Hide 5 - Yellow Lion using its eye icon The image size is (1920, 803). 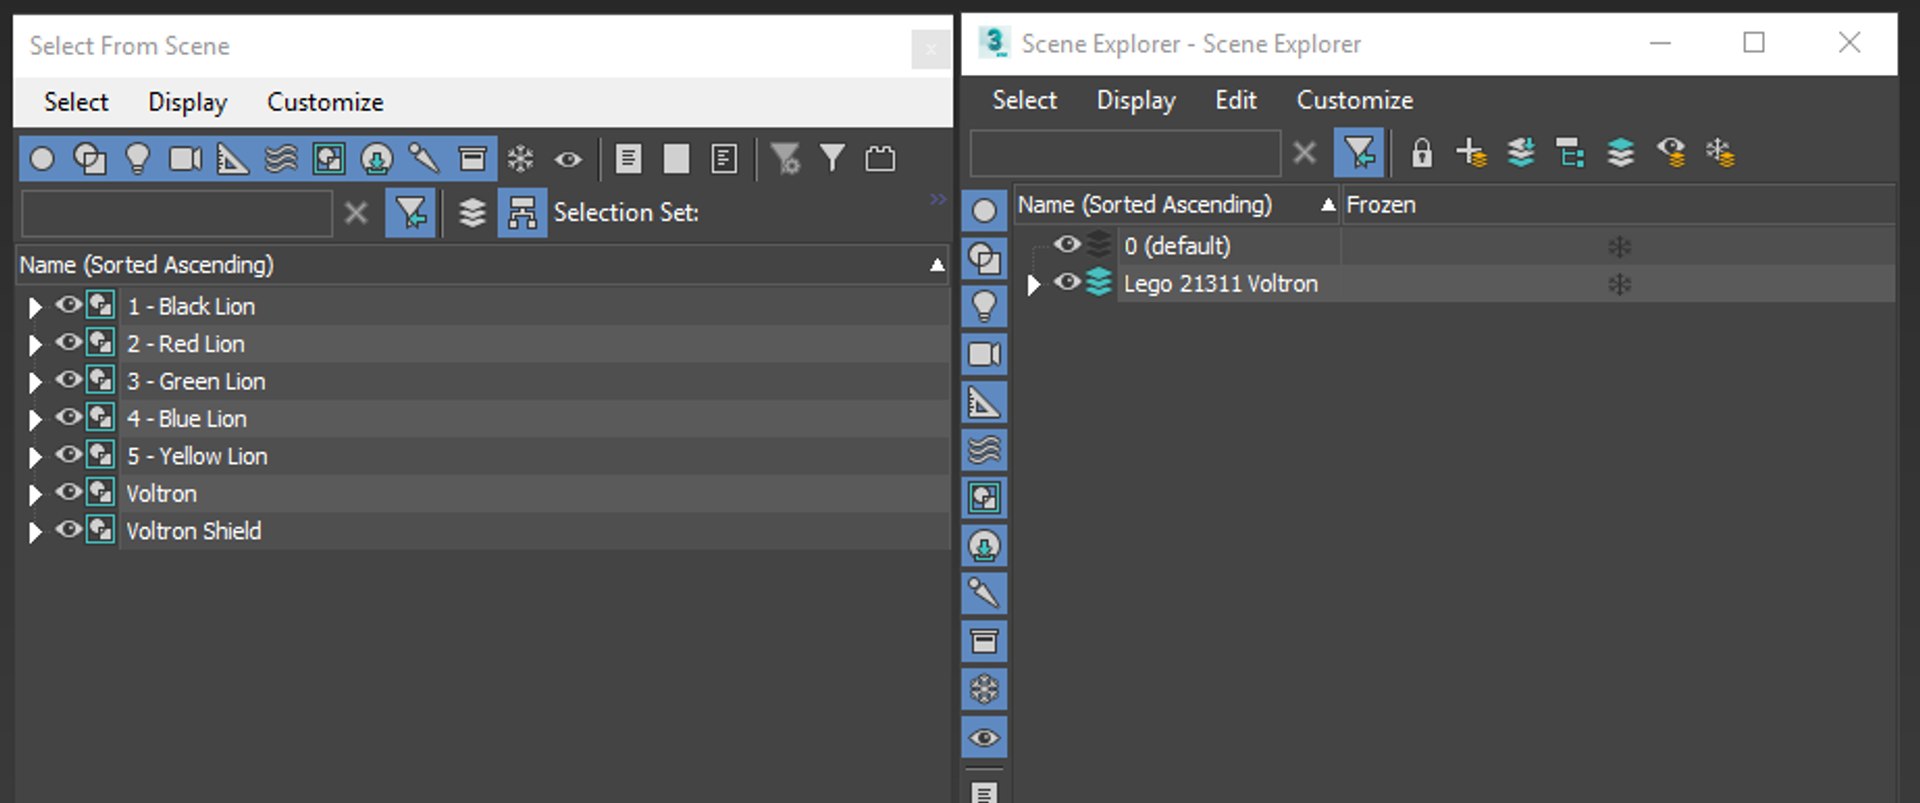pos(68,454)
